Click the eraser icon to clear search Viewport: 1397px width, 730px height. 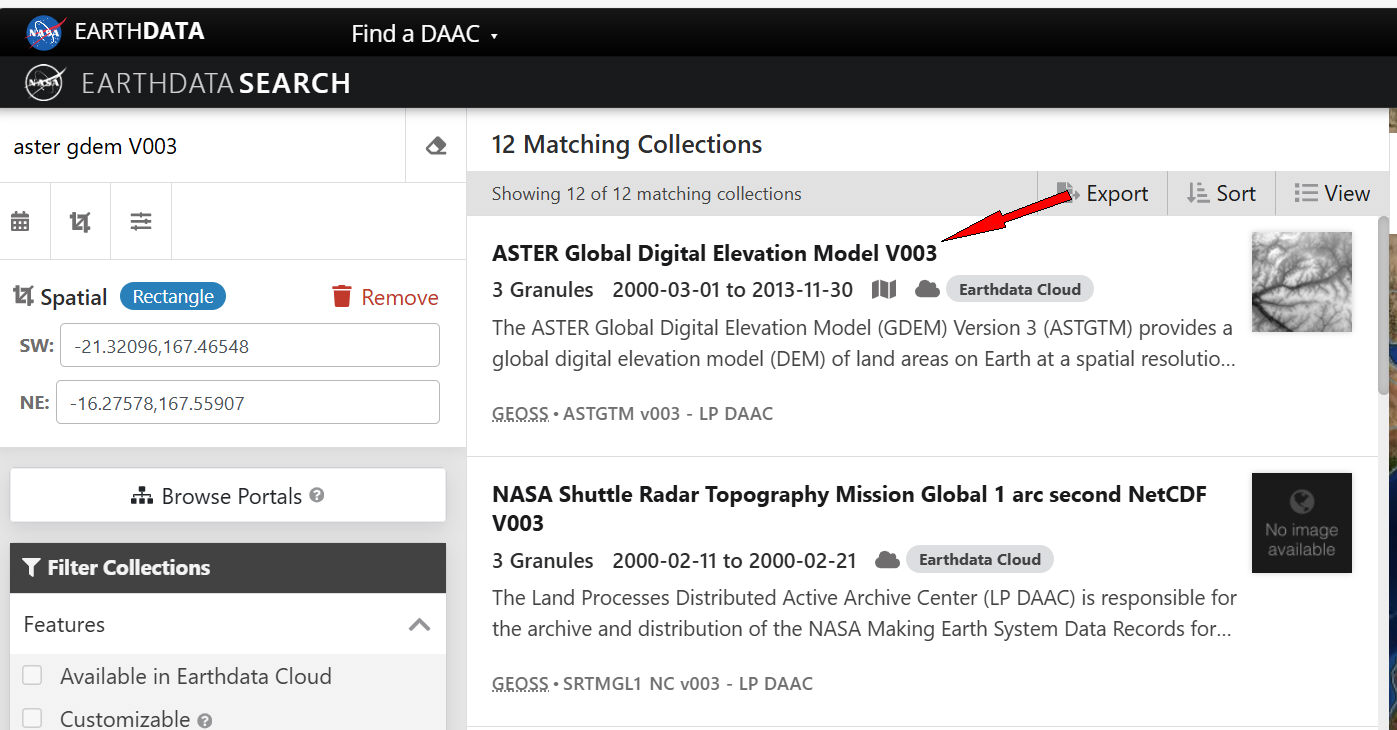[x=436, y=146]
